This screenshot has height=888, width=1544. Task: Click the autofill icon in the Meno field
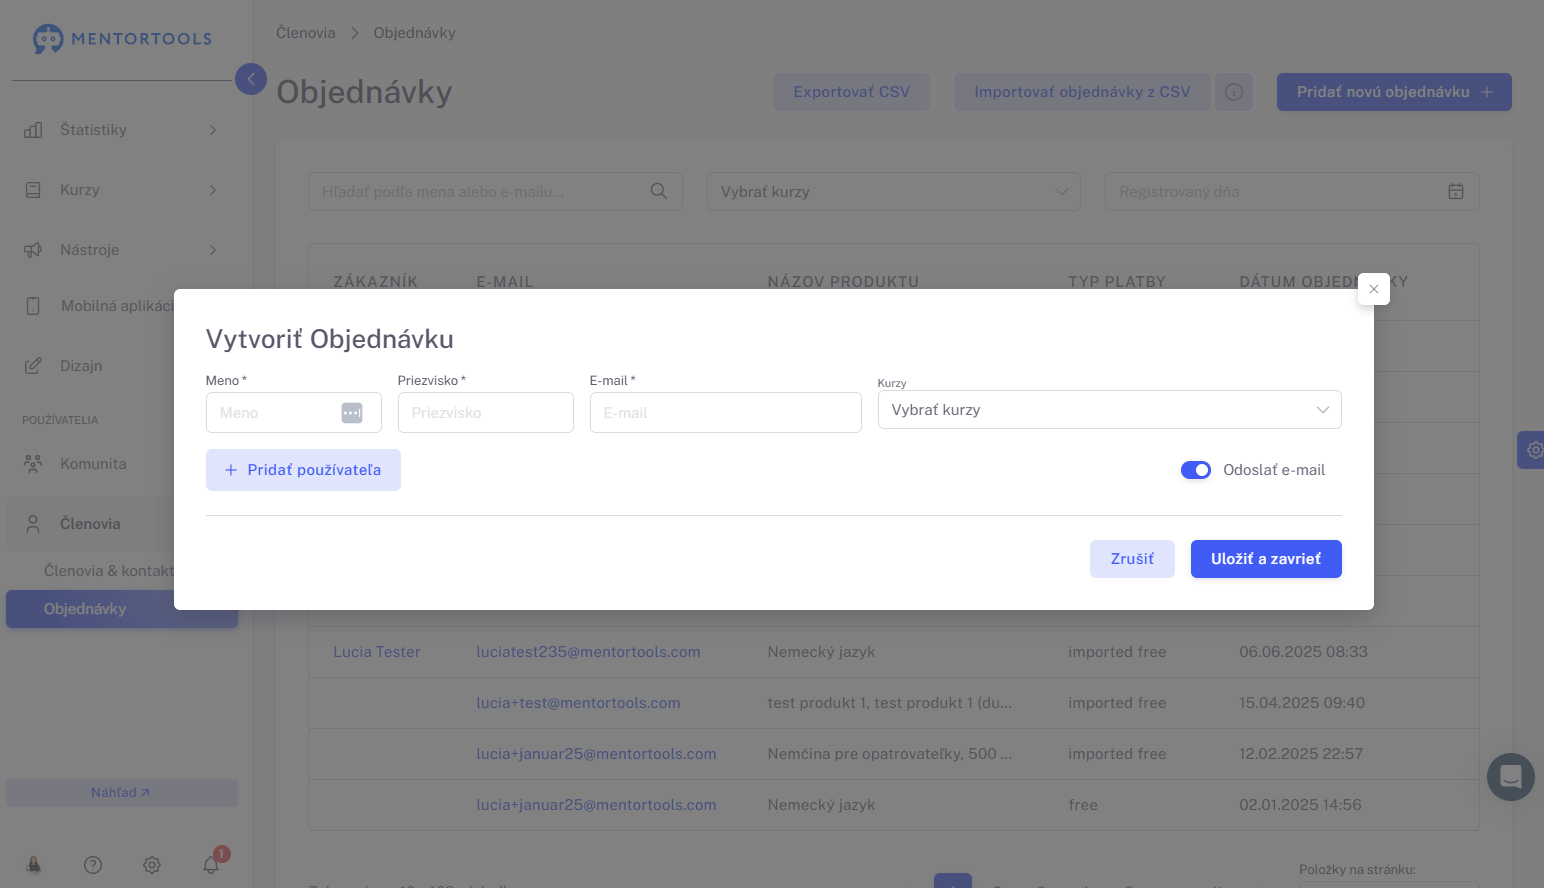coord(352,413)
